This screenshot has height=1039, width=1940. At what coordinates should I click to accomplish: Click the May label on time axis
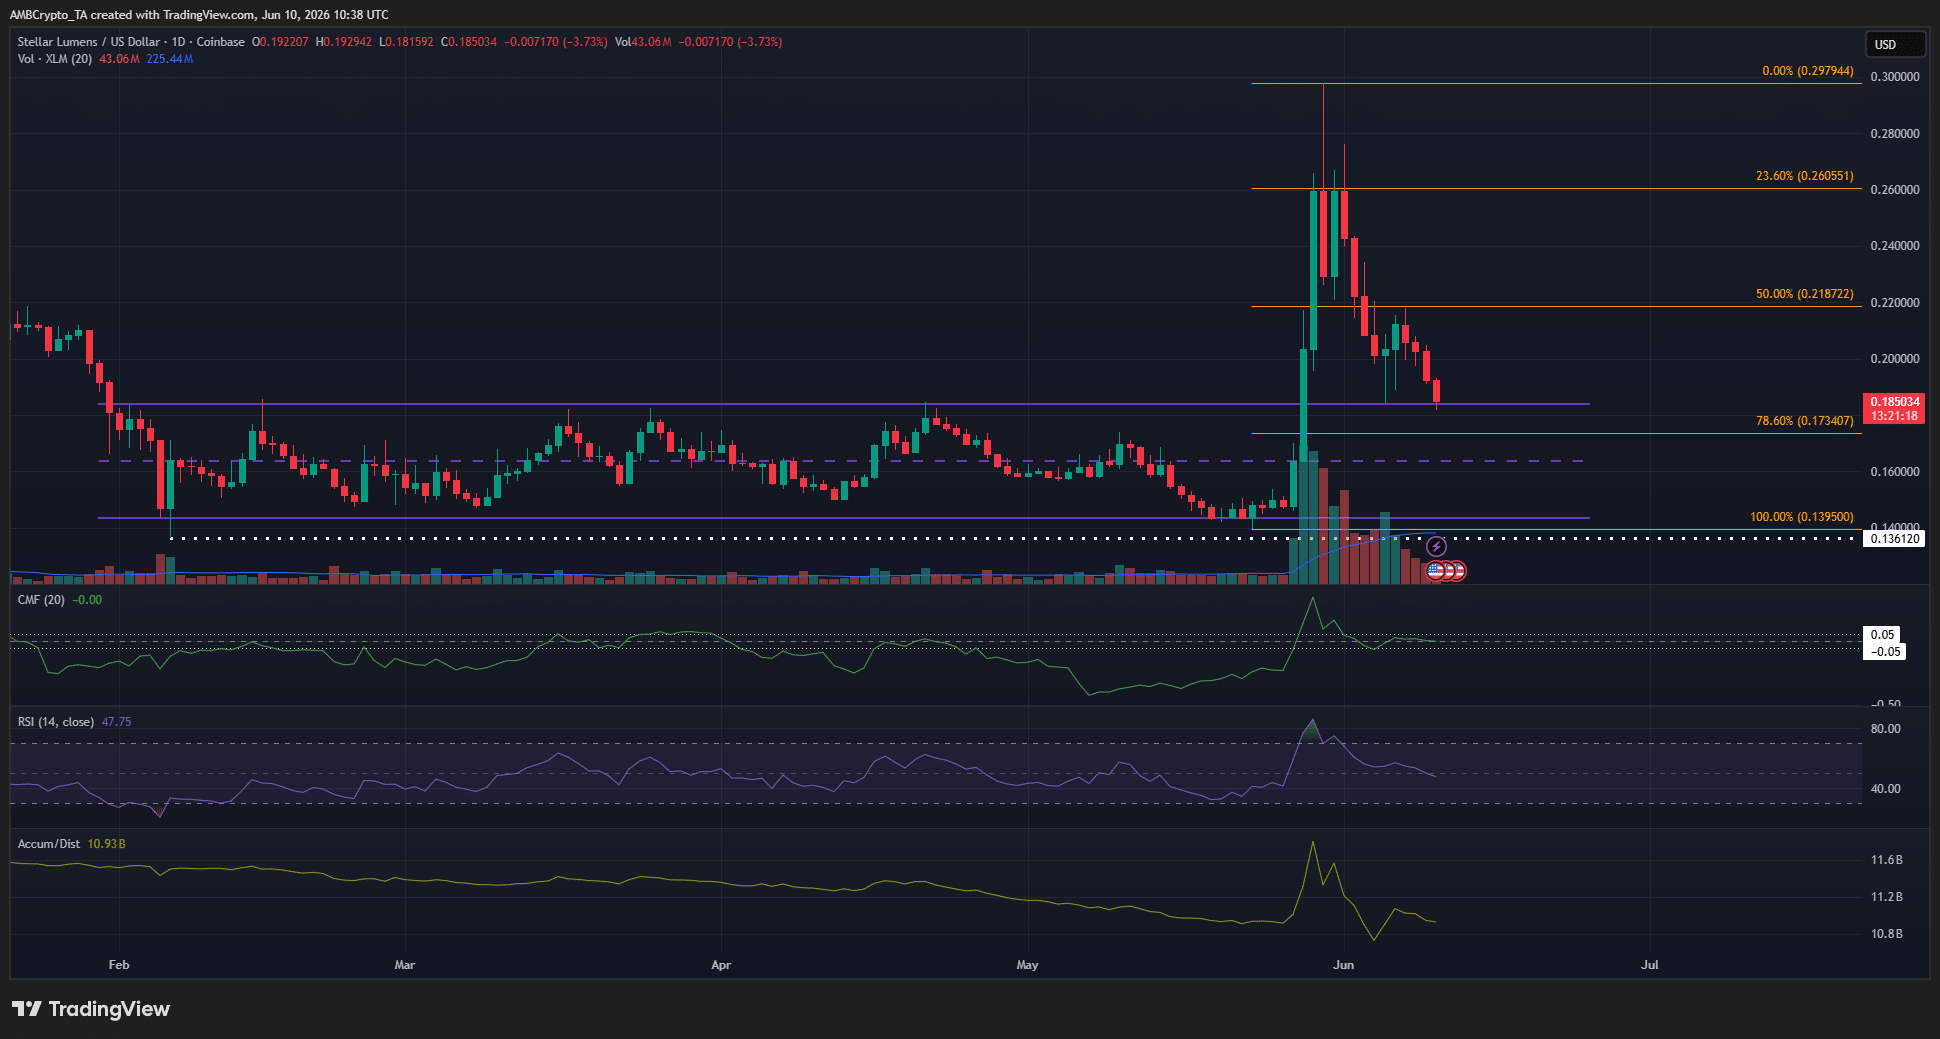coord(1028,965)
